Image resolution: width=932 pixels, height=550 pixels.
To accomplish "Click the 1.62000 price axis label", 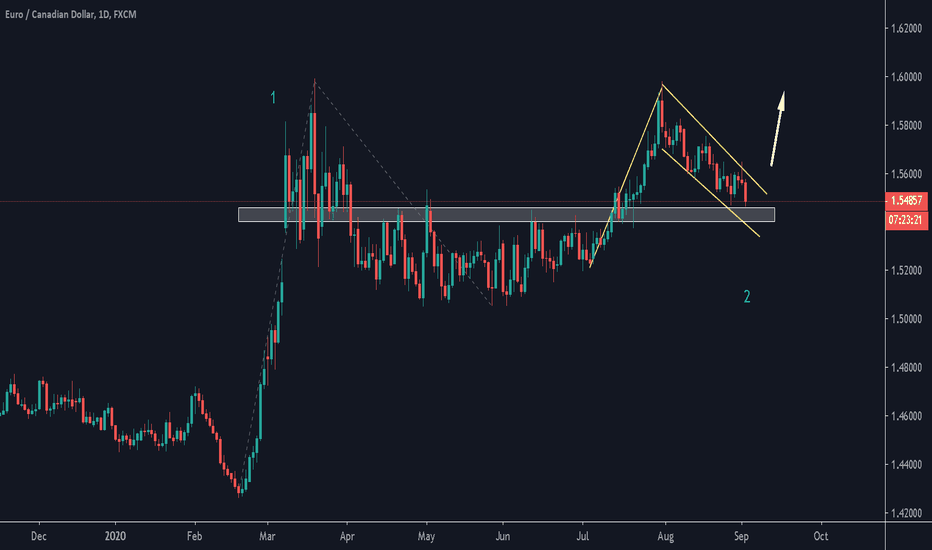I will pos(906,29).
